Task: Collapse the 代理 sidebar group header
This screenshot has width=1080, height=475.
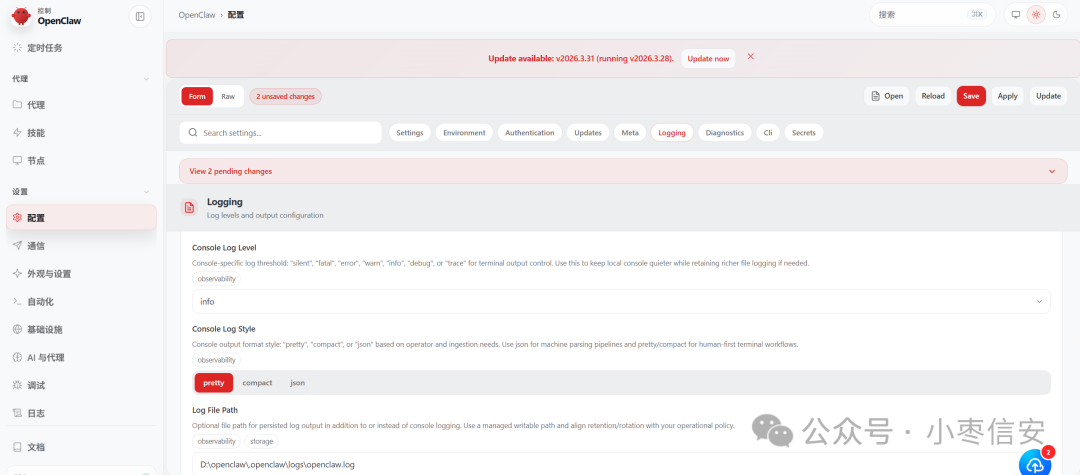Action: (81, 78)
